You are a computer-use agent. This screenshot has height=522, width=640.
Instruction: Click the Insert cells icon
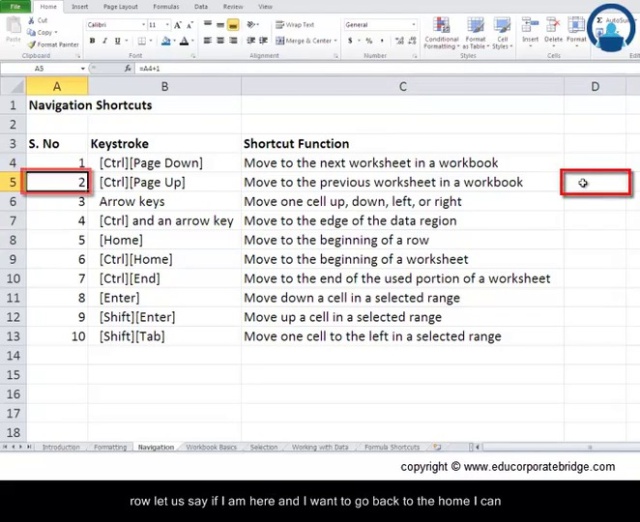[530, 26]
